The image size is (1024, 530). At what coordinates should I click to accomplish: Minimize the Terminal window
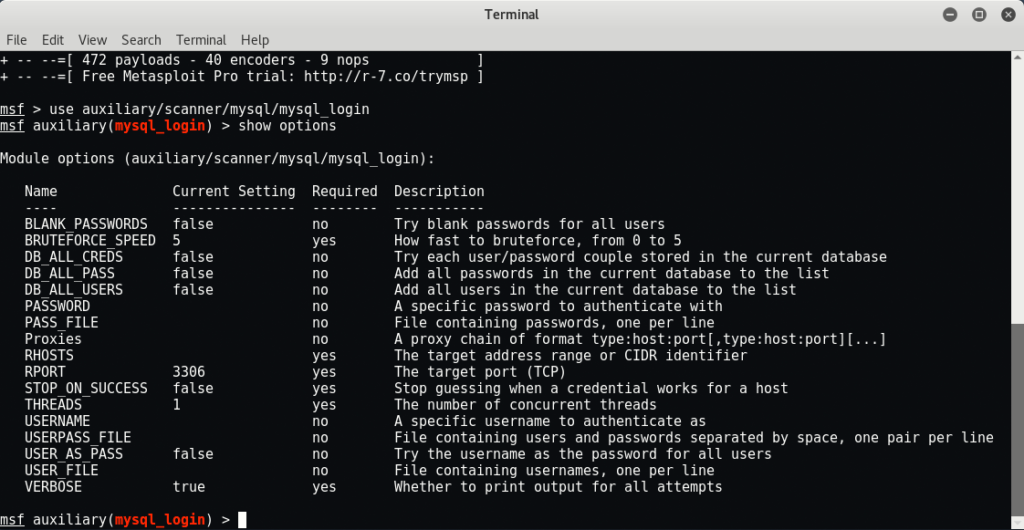(x=951, y=15)
